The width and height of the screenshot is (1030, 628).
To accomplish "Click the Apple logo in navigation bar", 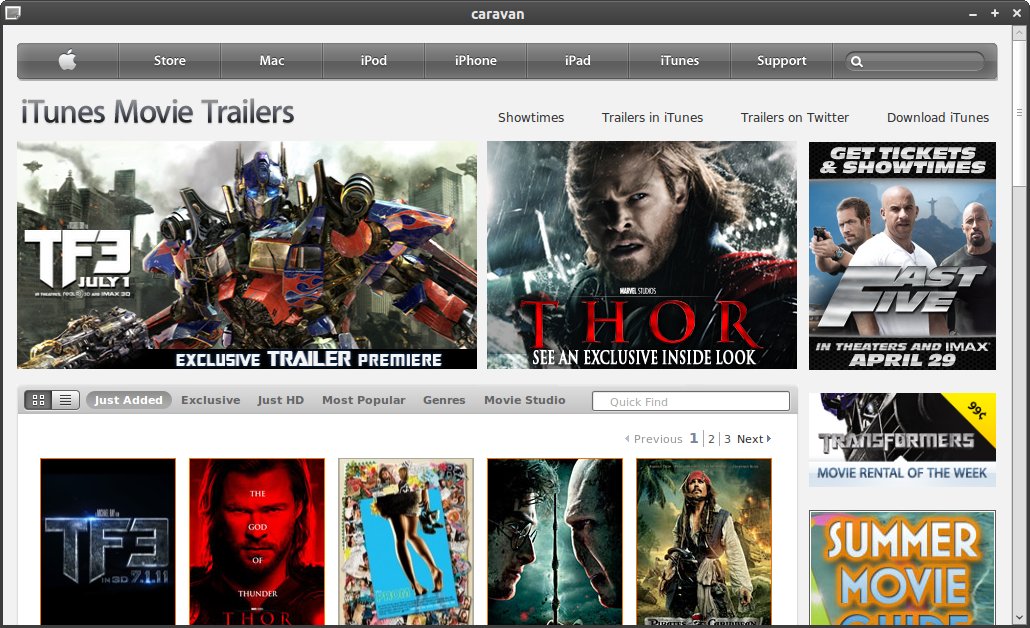I will 68,60.
